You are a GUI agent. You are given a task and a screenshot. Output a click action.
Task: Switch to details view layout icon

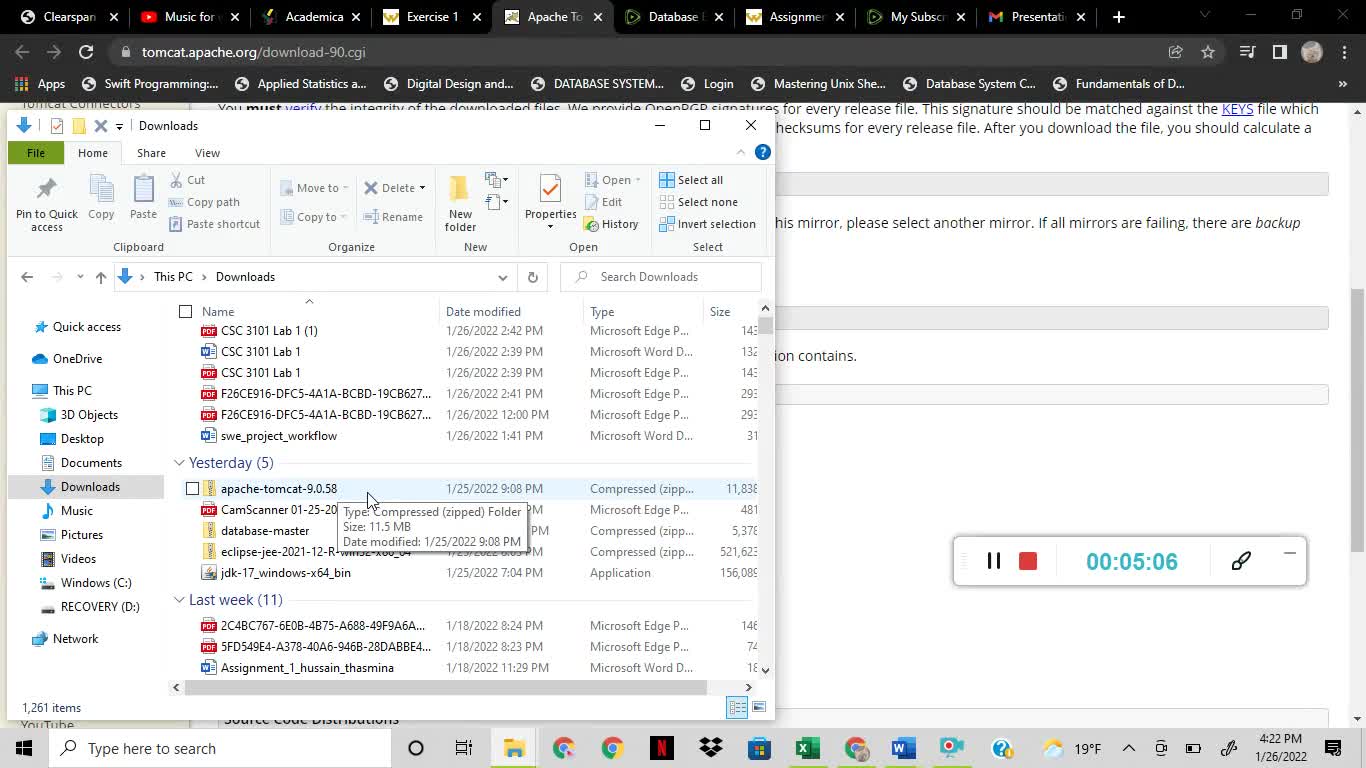[x=737, y=708]
